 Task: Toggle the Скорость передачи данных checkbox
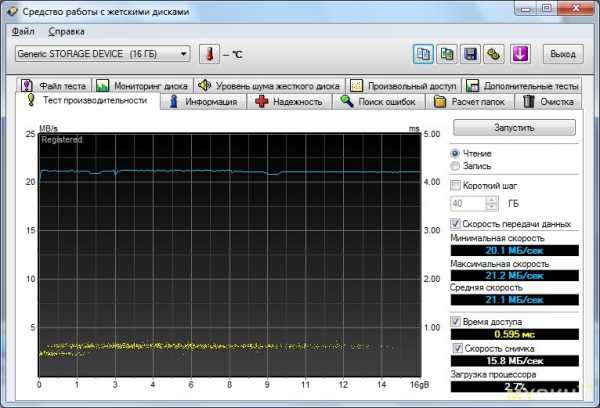pos(457,224)
